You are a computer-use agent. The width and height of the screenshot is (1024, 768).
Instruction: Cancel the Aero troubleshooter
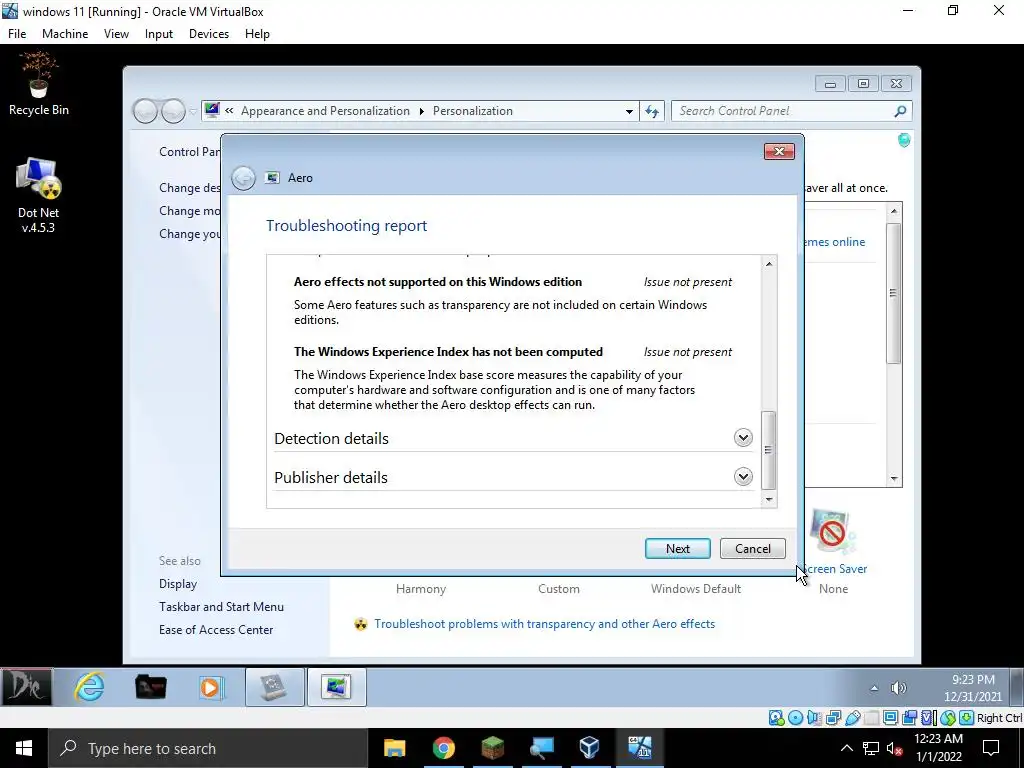752,549
